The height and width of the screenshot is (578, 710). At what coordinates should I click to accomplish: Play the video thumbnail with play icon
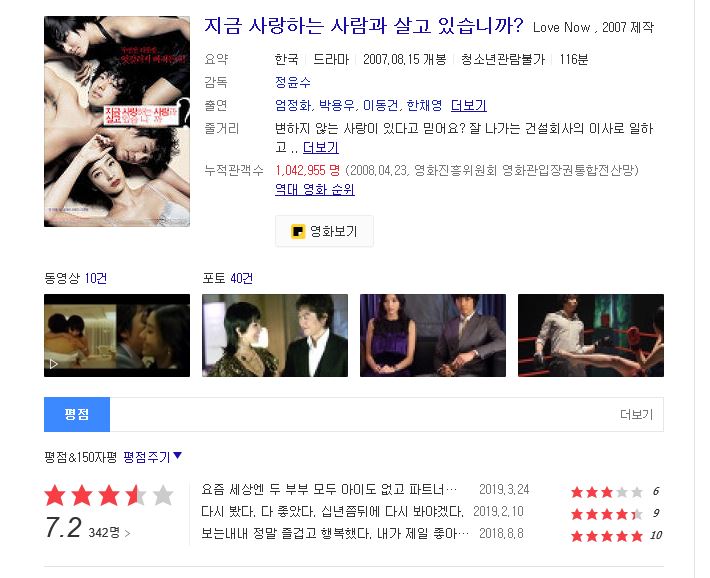pos(117,335)
